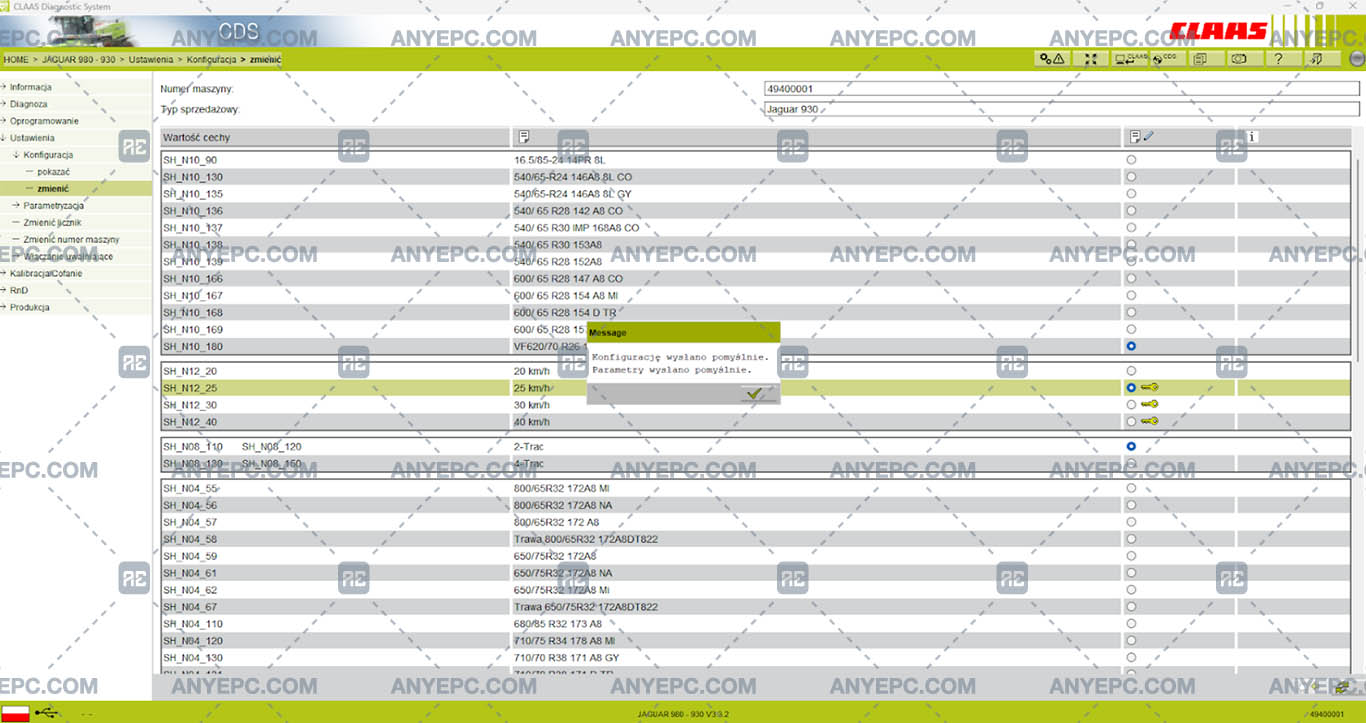Click the info 'i' column header icon
Viewport: 1366px width, 723px height.
1252,137
